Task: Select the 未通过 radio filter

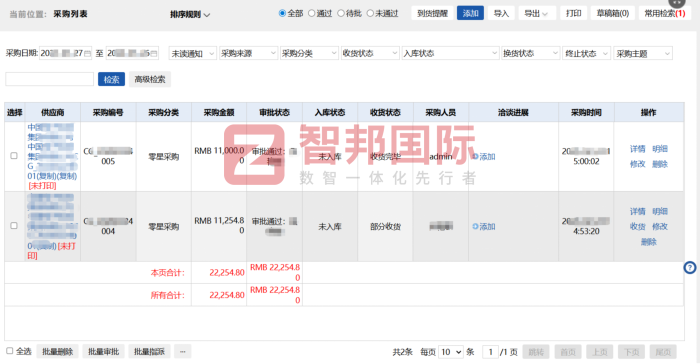Action: pos(370,13)
